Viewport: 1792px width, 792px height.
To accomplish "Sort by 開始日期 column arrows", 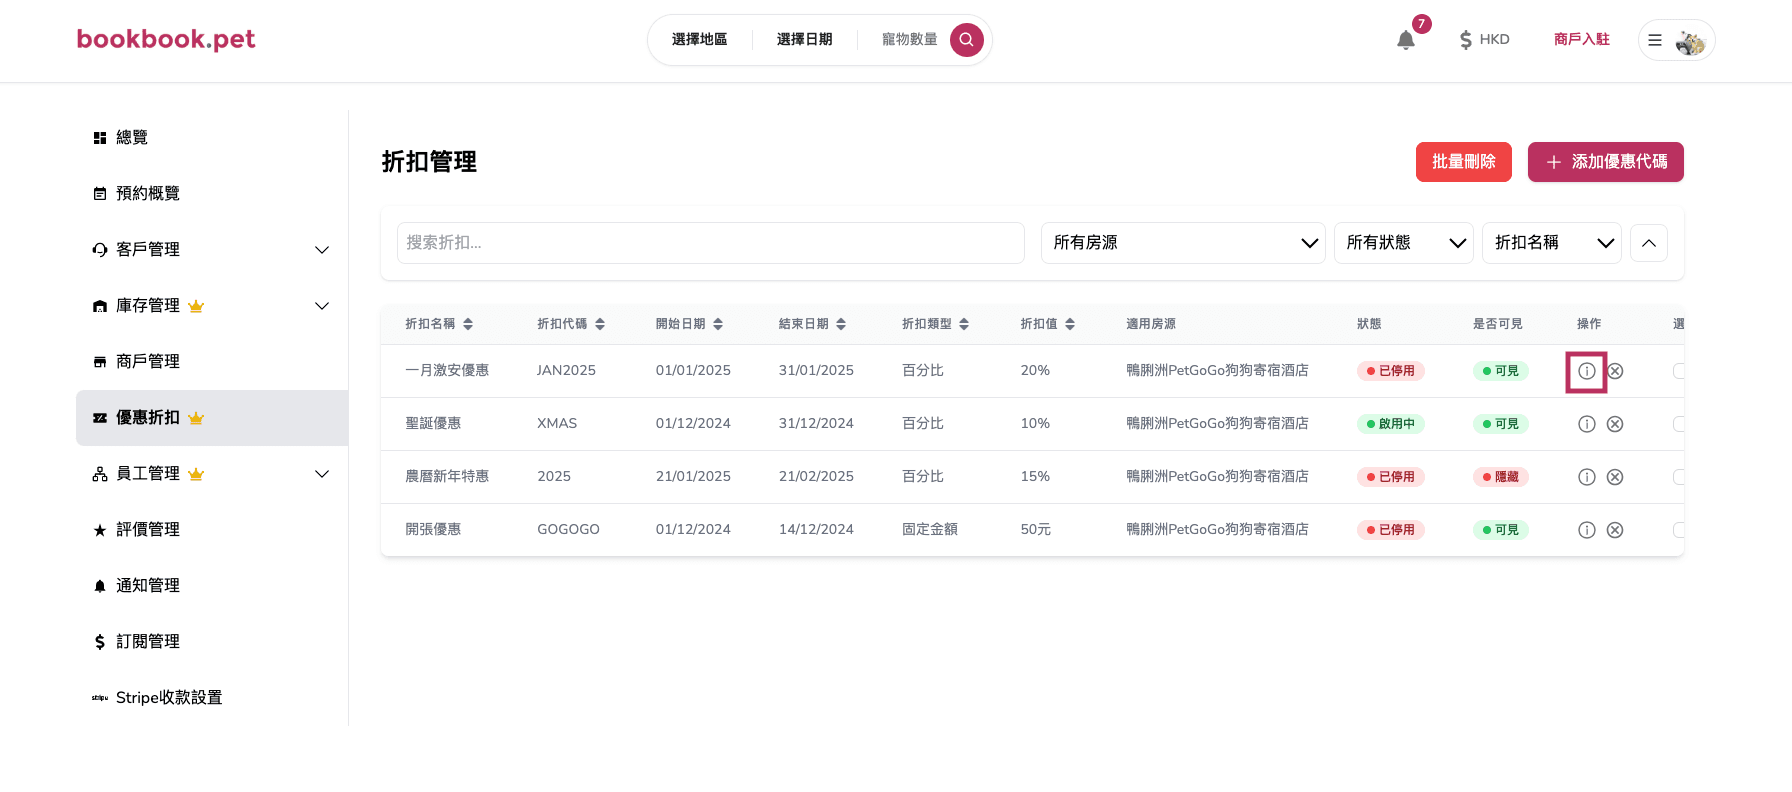I will tap(718, 324).
